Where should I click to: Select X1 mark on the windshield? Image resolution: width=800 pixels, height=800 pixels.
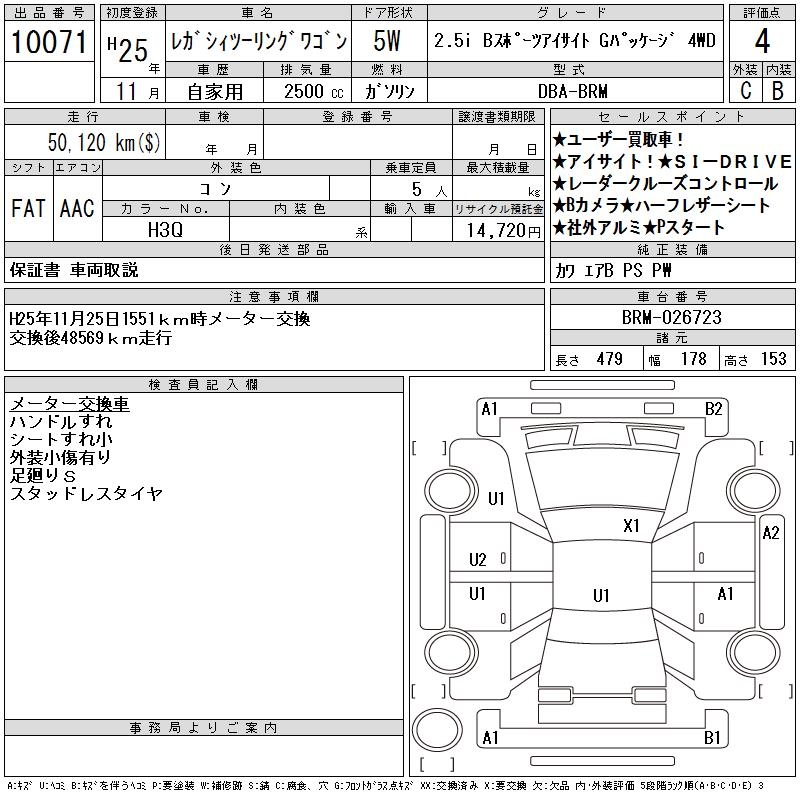point(631,526)
